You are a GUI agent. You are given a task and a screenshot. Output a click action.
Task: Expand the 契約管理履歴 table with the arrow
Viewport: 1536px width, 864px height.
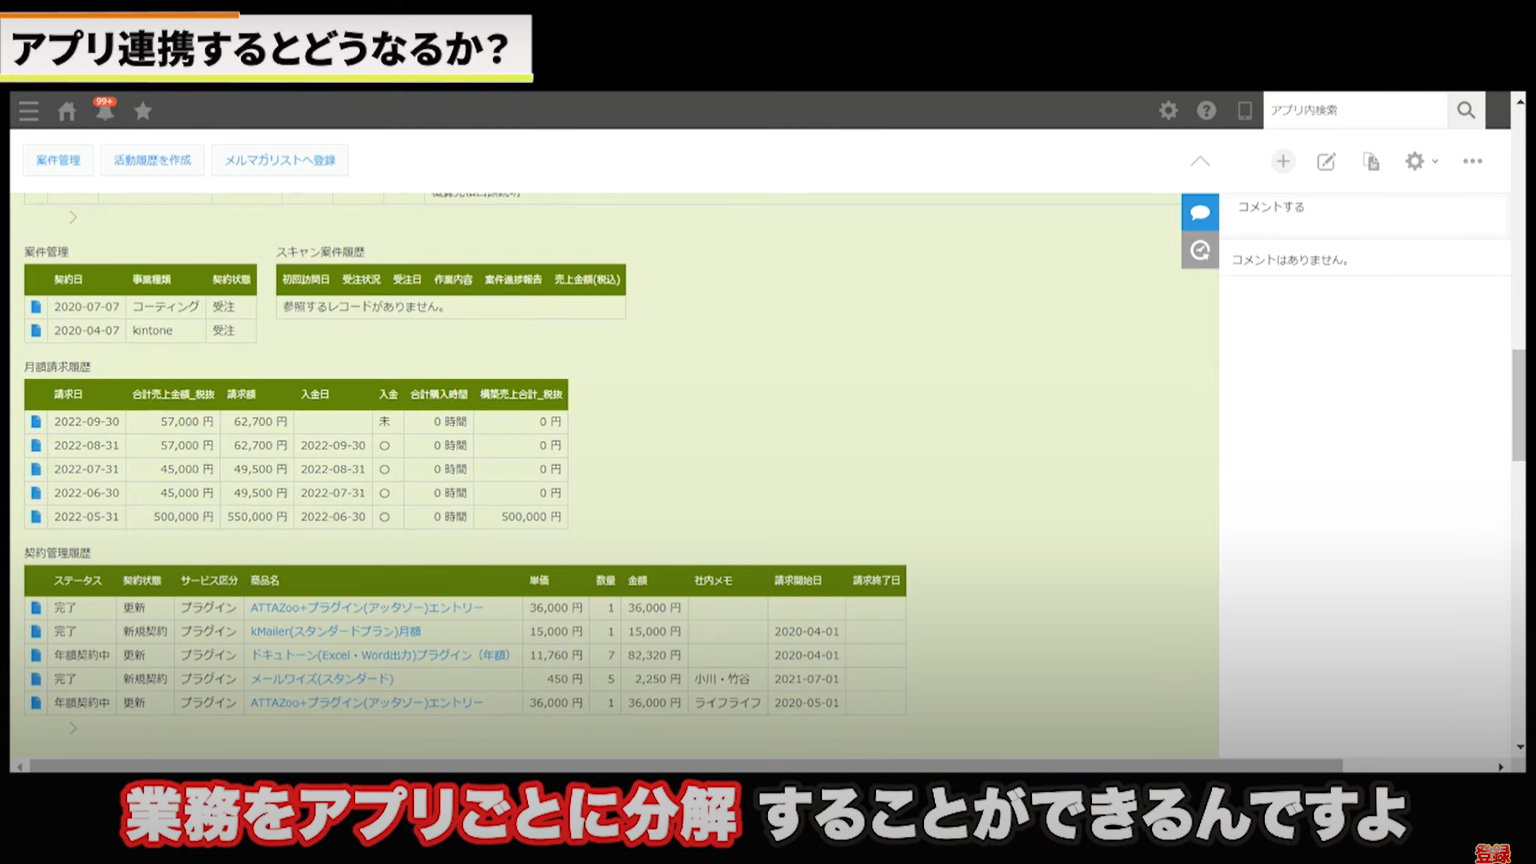pos(72,728)
